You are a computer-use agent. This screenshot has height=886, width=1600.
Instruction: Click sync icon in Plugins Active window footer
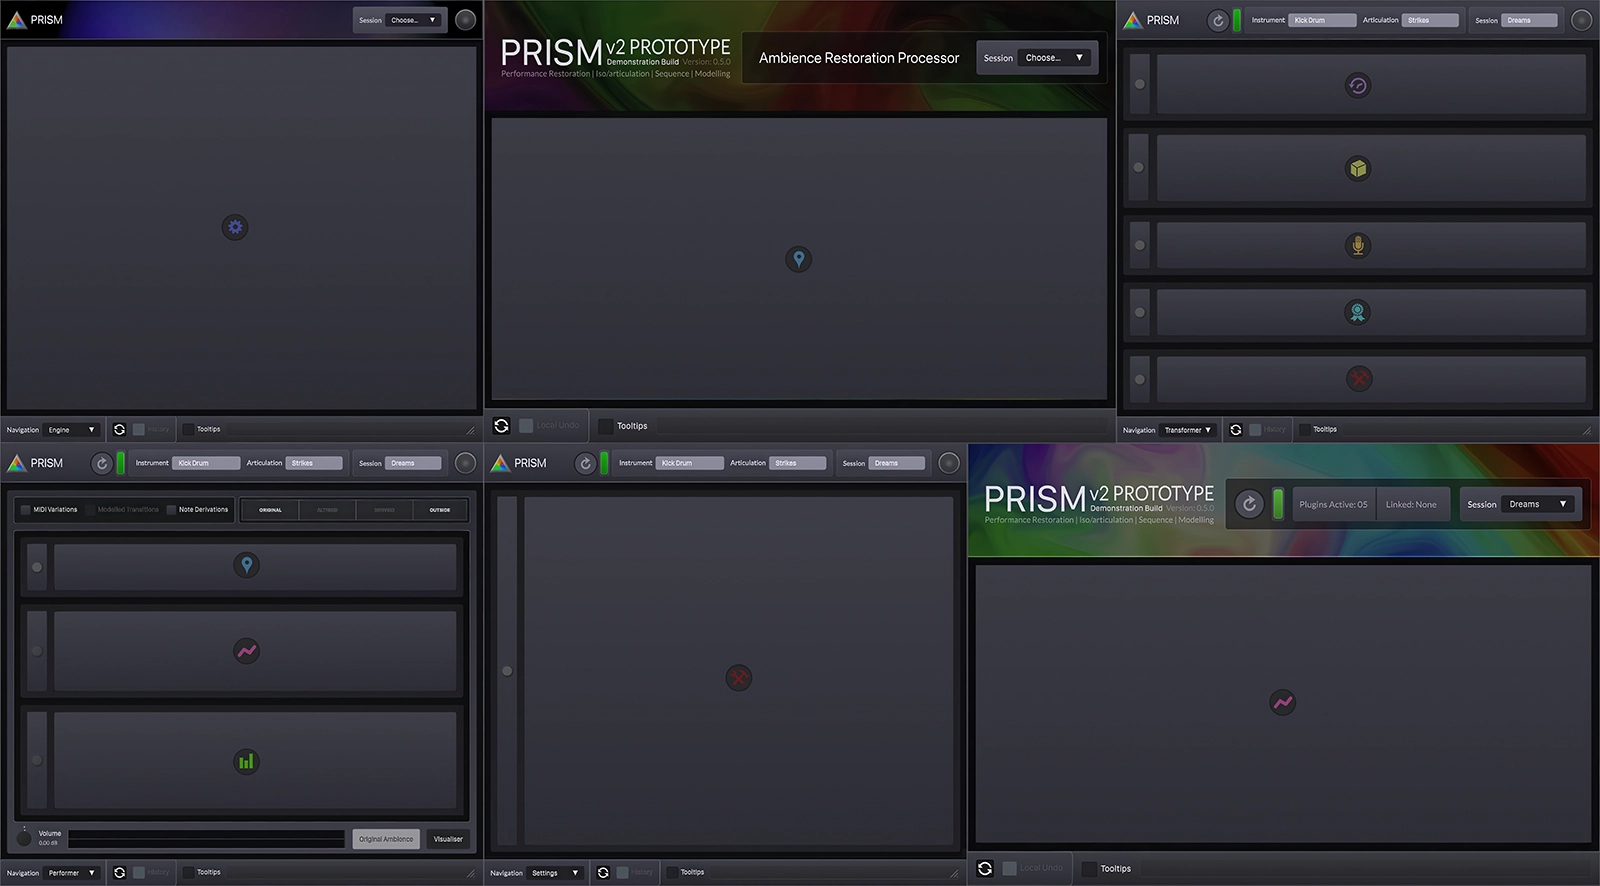(985, 868)
